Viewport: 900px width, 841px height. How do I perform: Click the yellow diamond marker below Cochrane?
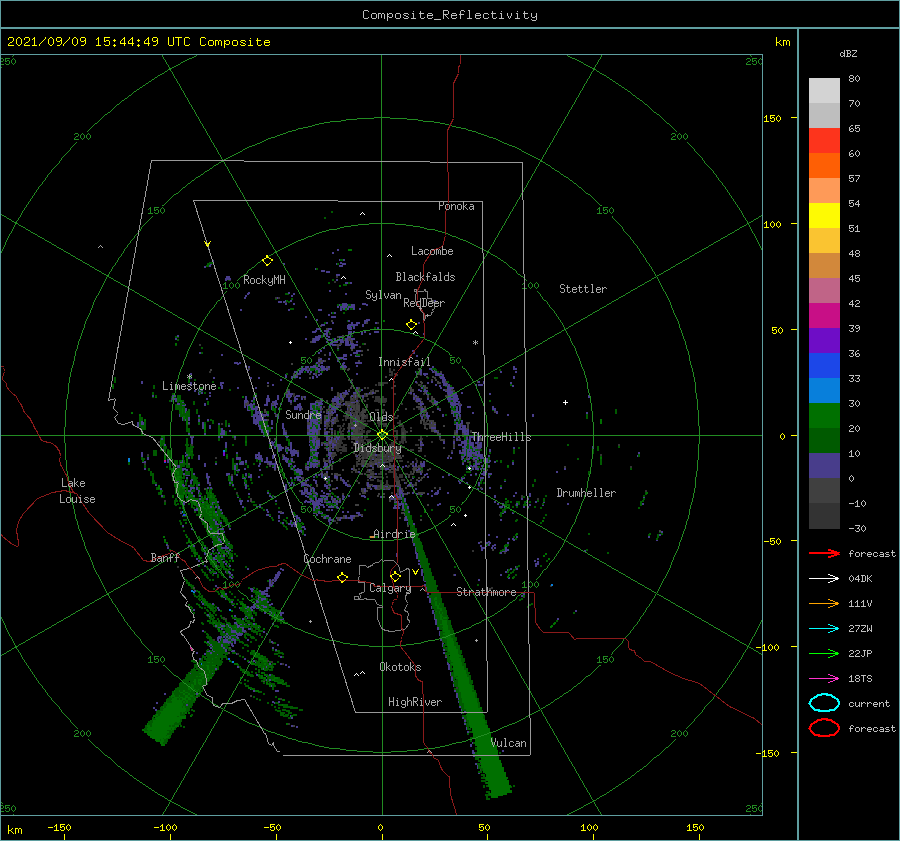coord(343,577)
